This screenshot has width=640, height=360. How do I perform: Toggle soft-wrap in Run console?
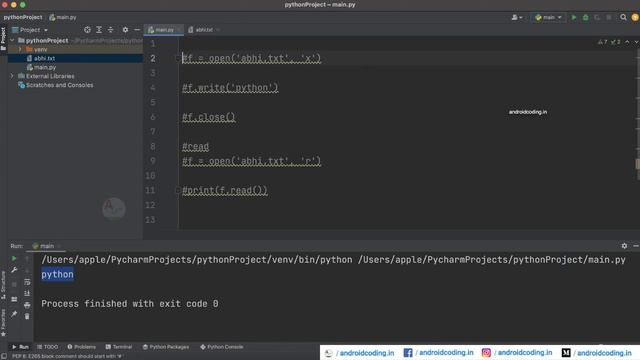(27, 282)
